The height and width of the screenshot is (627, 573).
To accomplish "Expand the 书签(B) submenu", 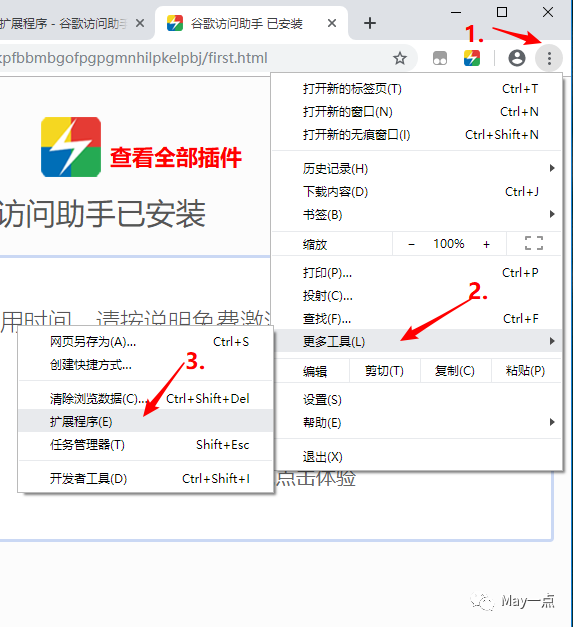I will tap(417, 215).
